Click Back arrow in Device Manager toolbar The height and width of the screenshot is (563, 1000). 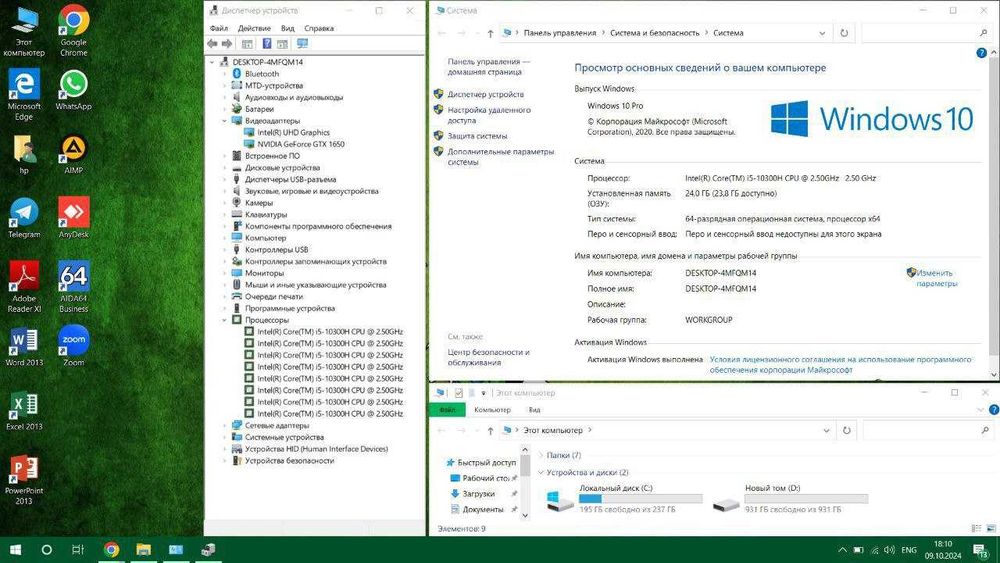pyautogui.click(x=212, y=43)
